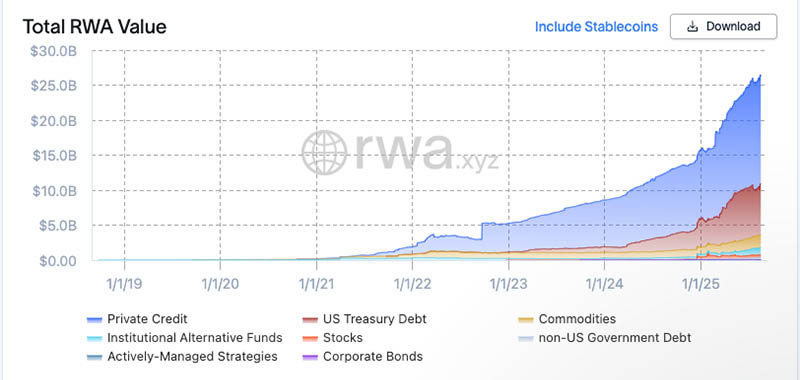Viewport: 800px width, 380px height.
Task: Click the 1/1/22 axis date marker
Action: [412, 285]
